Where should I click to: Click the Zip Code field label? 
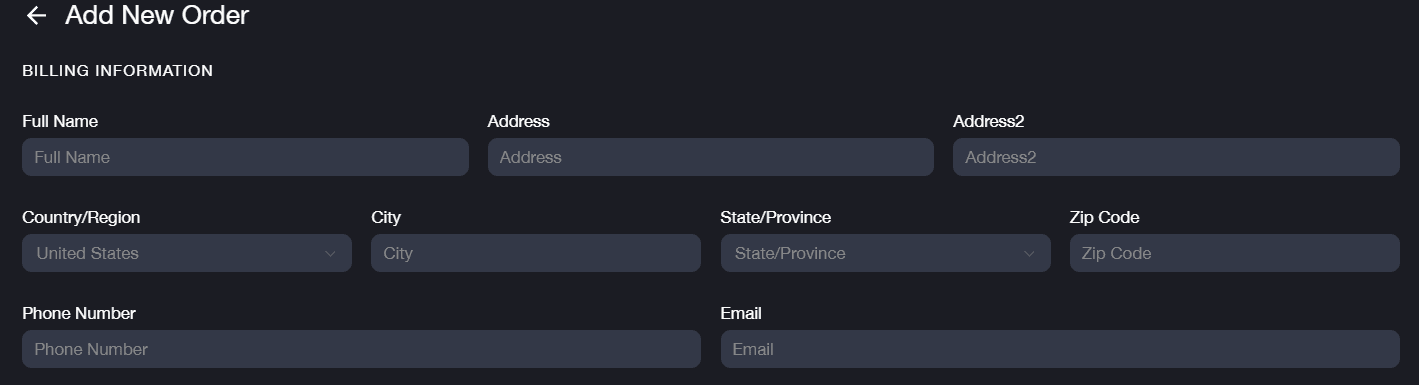tap(1105, 217)
